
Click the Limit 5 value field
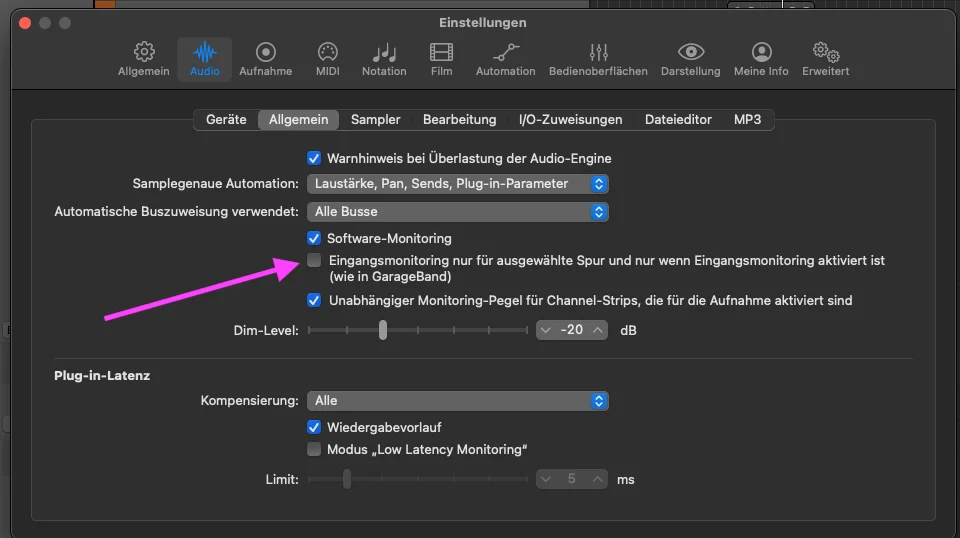(572, 479)
